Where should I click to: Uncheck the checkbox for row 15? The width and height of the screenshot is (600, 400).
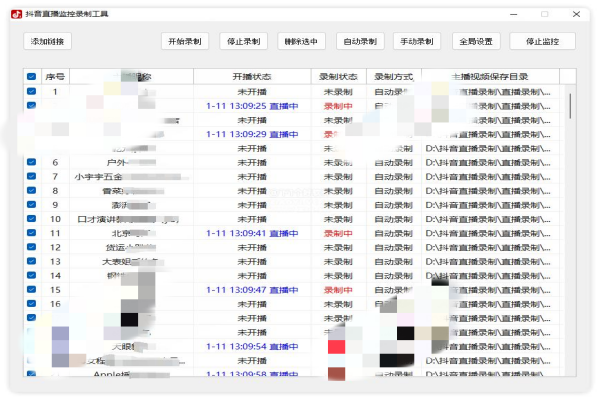pos(31,289)
